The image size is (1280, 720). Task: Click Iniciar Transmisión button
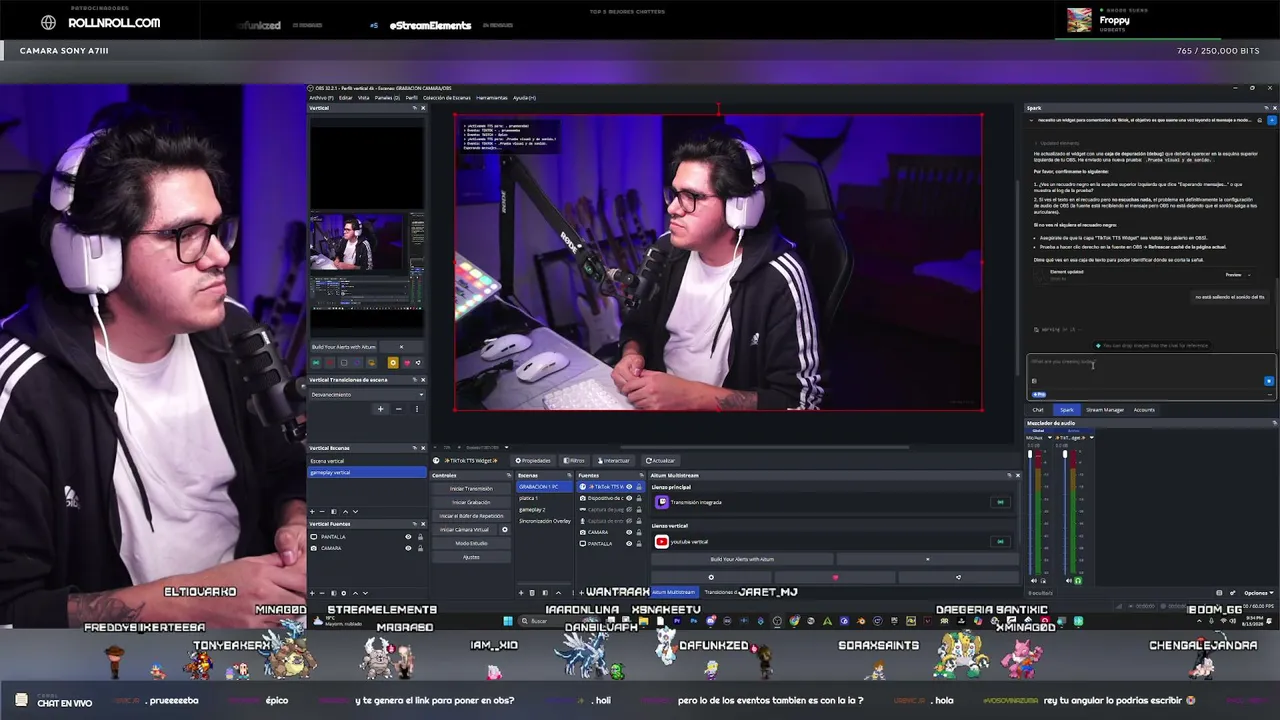coord(471,489)
